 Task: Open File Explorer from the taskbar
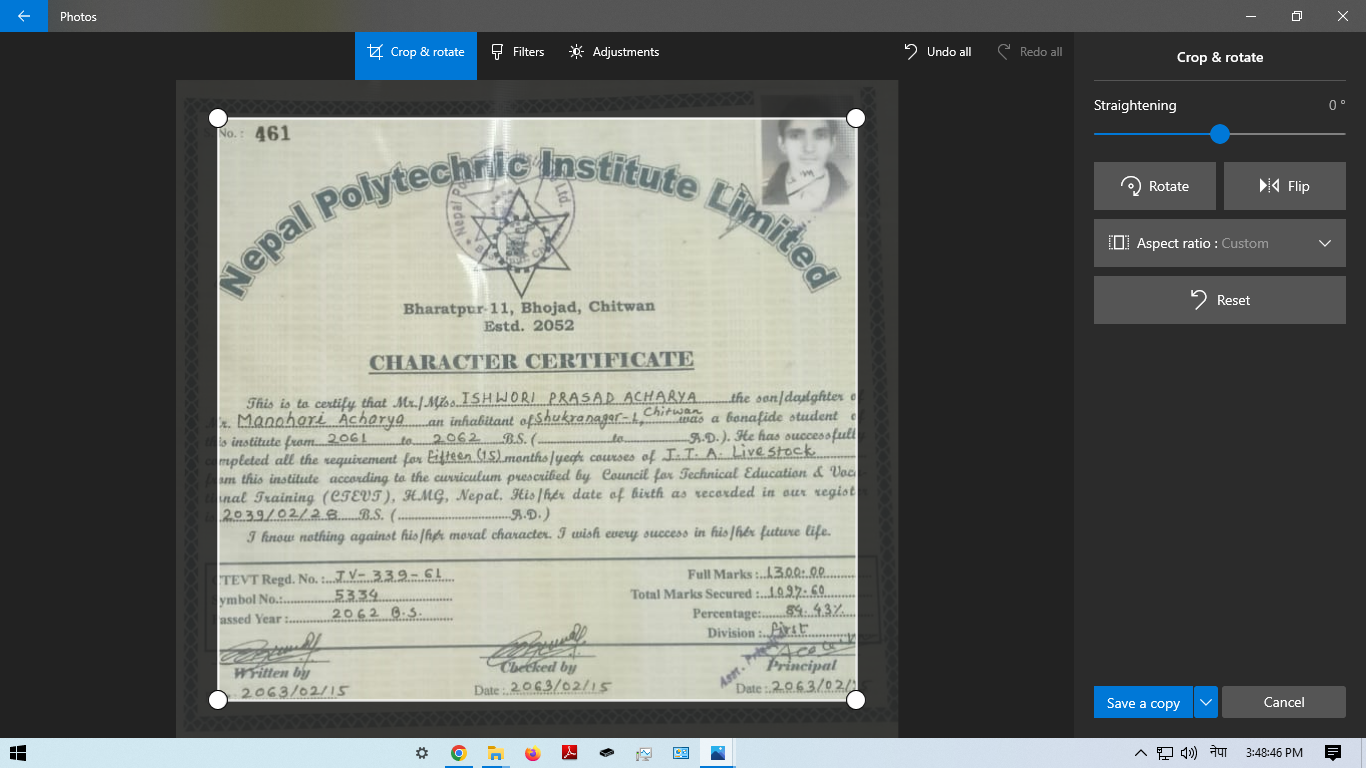[494, 753]
